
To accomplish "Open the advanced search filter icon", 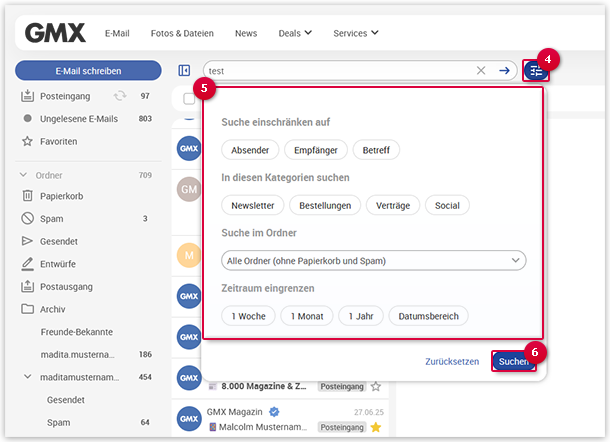I will (x=535, y=71).
